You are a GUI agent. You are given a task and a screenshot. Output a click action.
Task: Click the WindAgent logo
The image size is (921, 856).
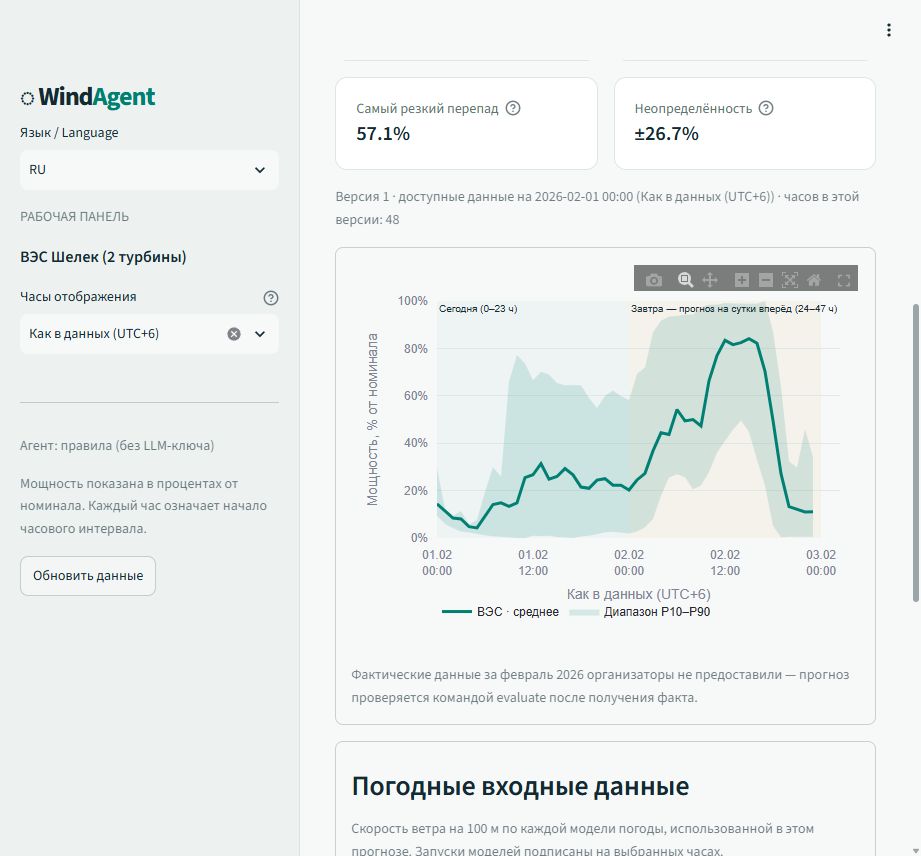(x=88, y=97)
